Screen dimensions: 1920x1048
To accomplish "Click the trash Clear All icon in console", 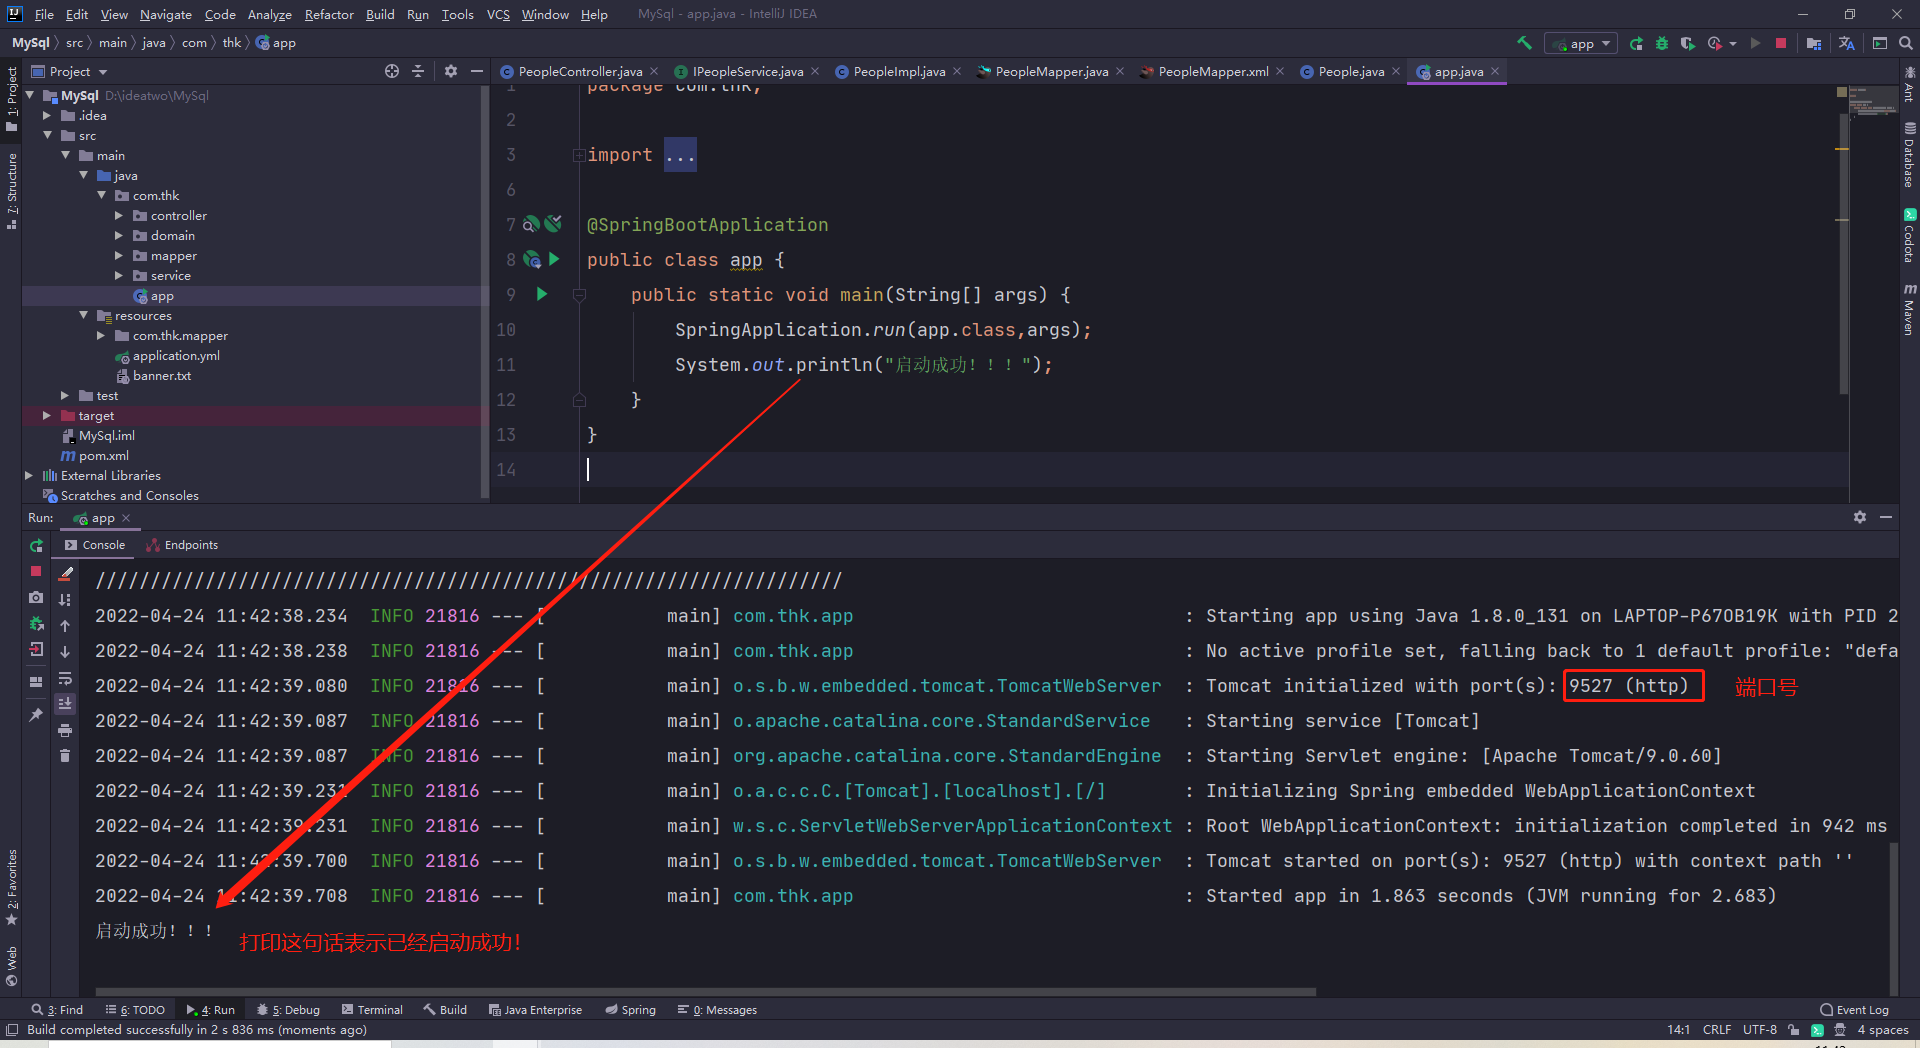I will click(x=65, y=756).
